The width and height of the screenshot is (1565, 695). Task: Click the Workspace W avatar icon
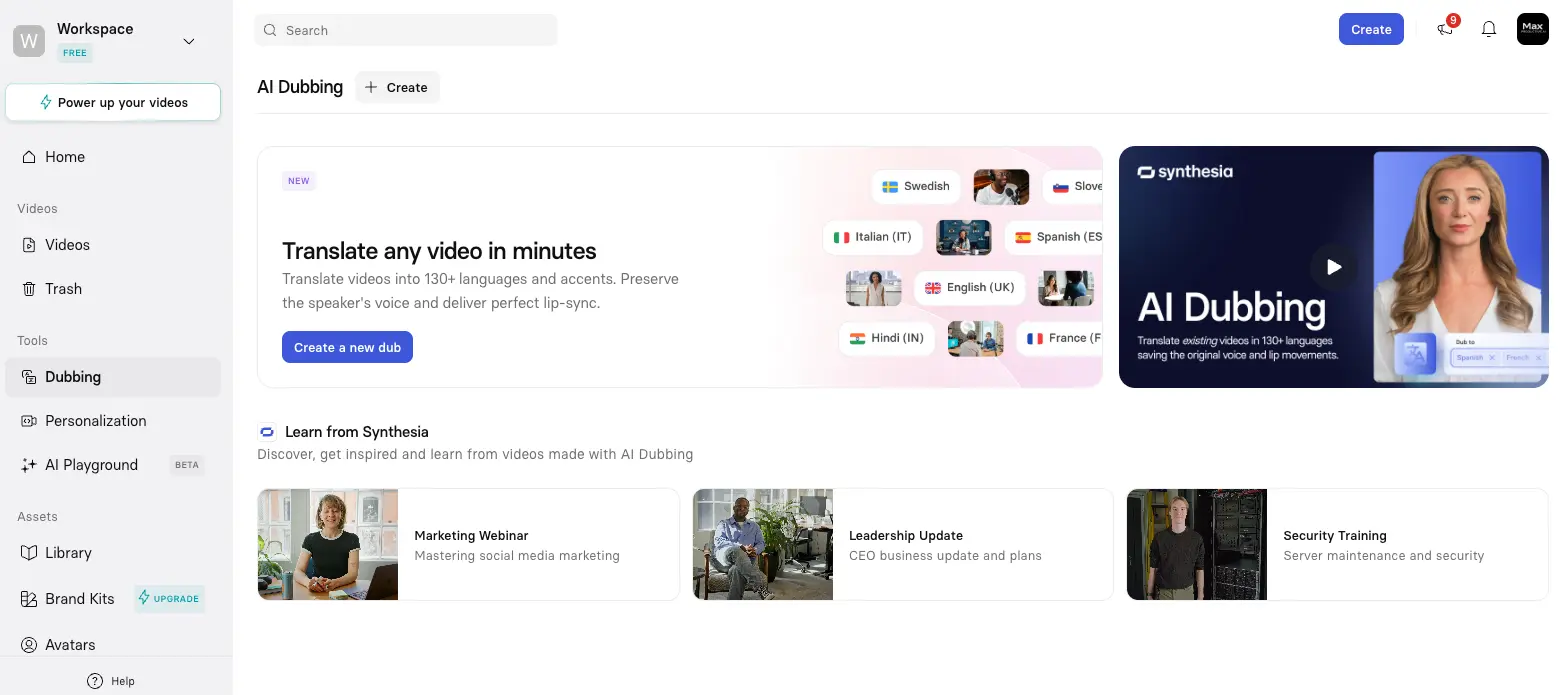29,41
